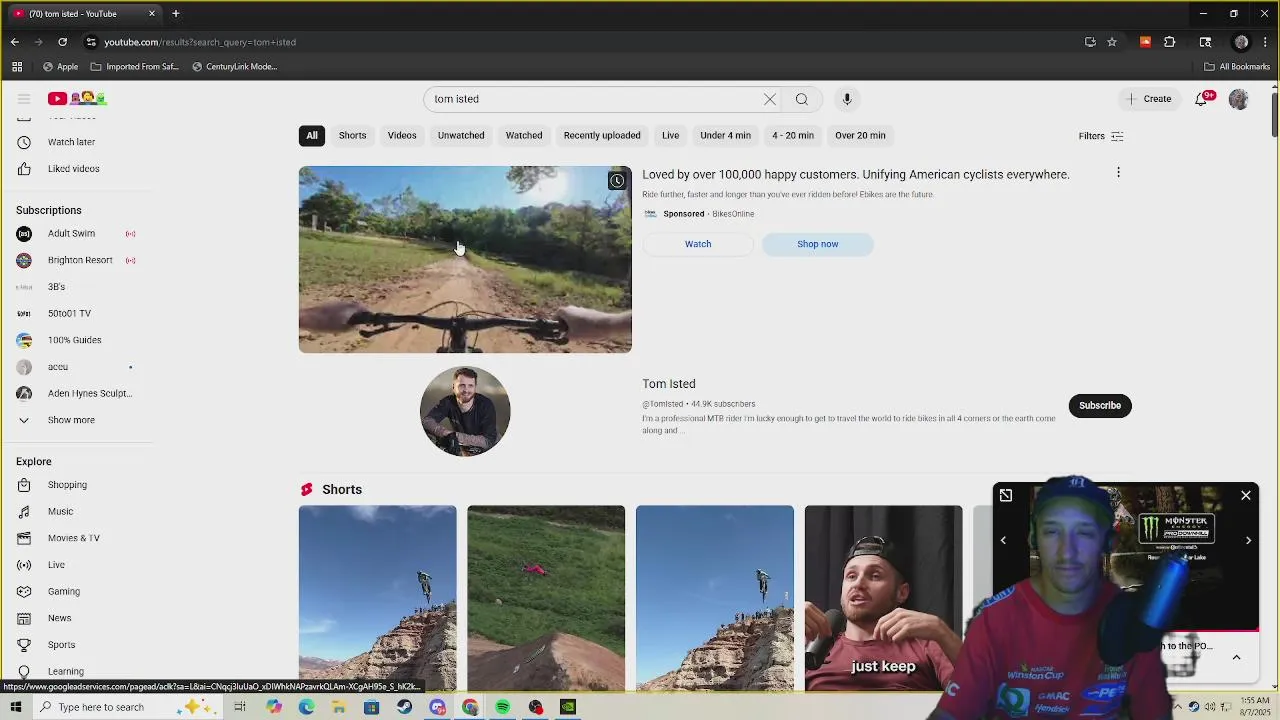Image resolution: width=1280 pixels, height=720 pixels.
Task: Open the Adult Swim subscription channel
Action: (x=71, y=233)
